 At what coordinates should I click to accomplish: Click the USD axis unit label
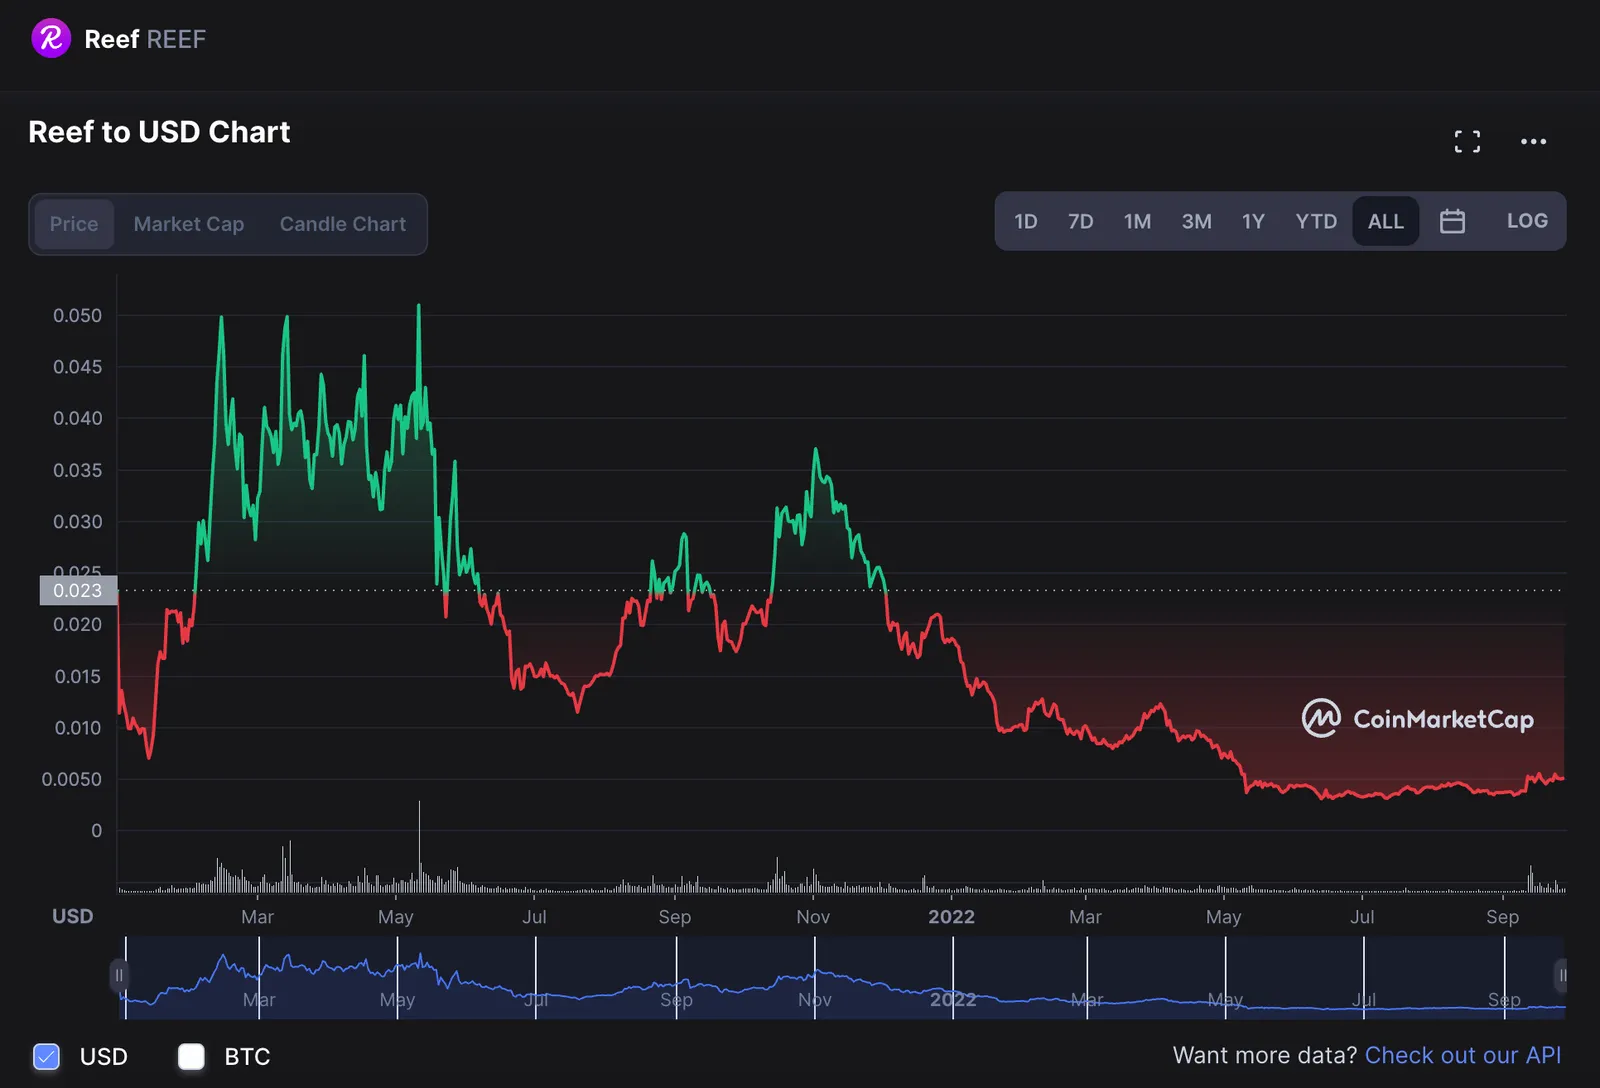pos(72,916)
